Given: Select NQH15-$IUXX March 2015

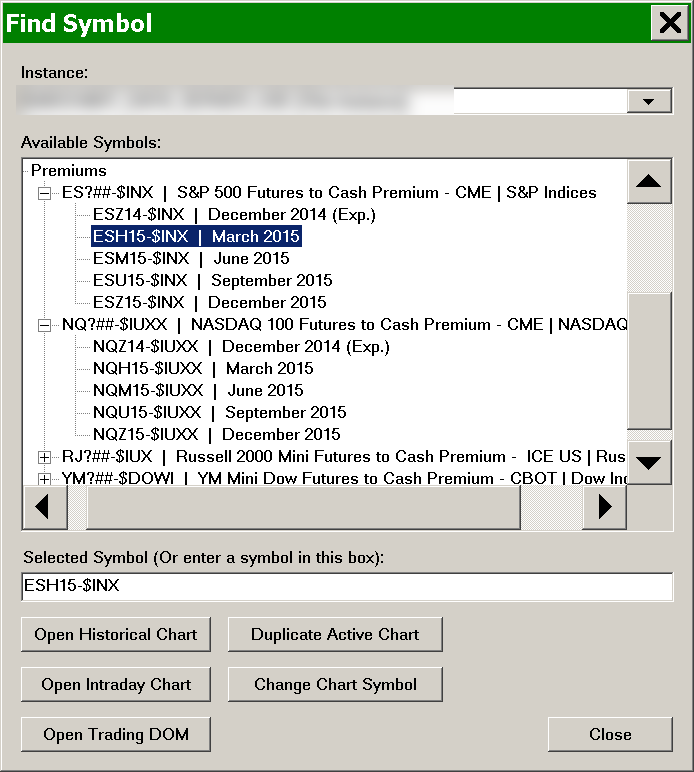Looking at the screenshot, I should [x=203, y=368].
